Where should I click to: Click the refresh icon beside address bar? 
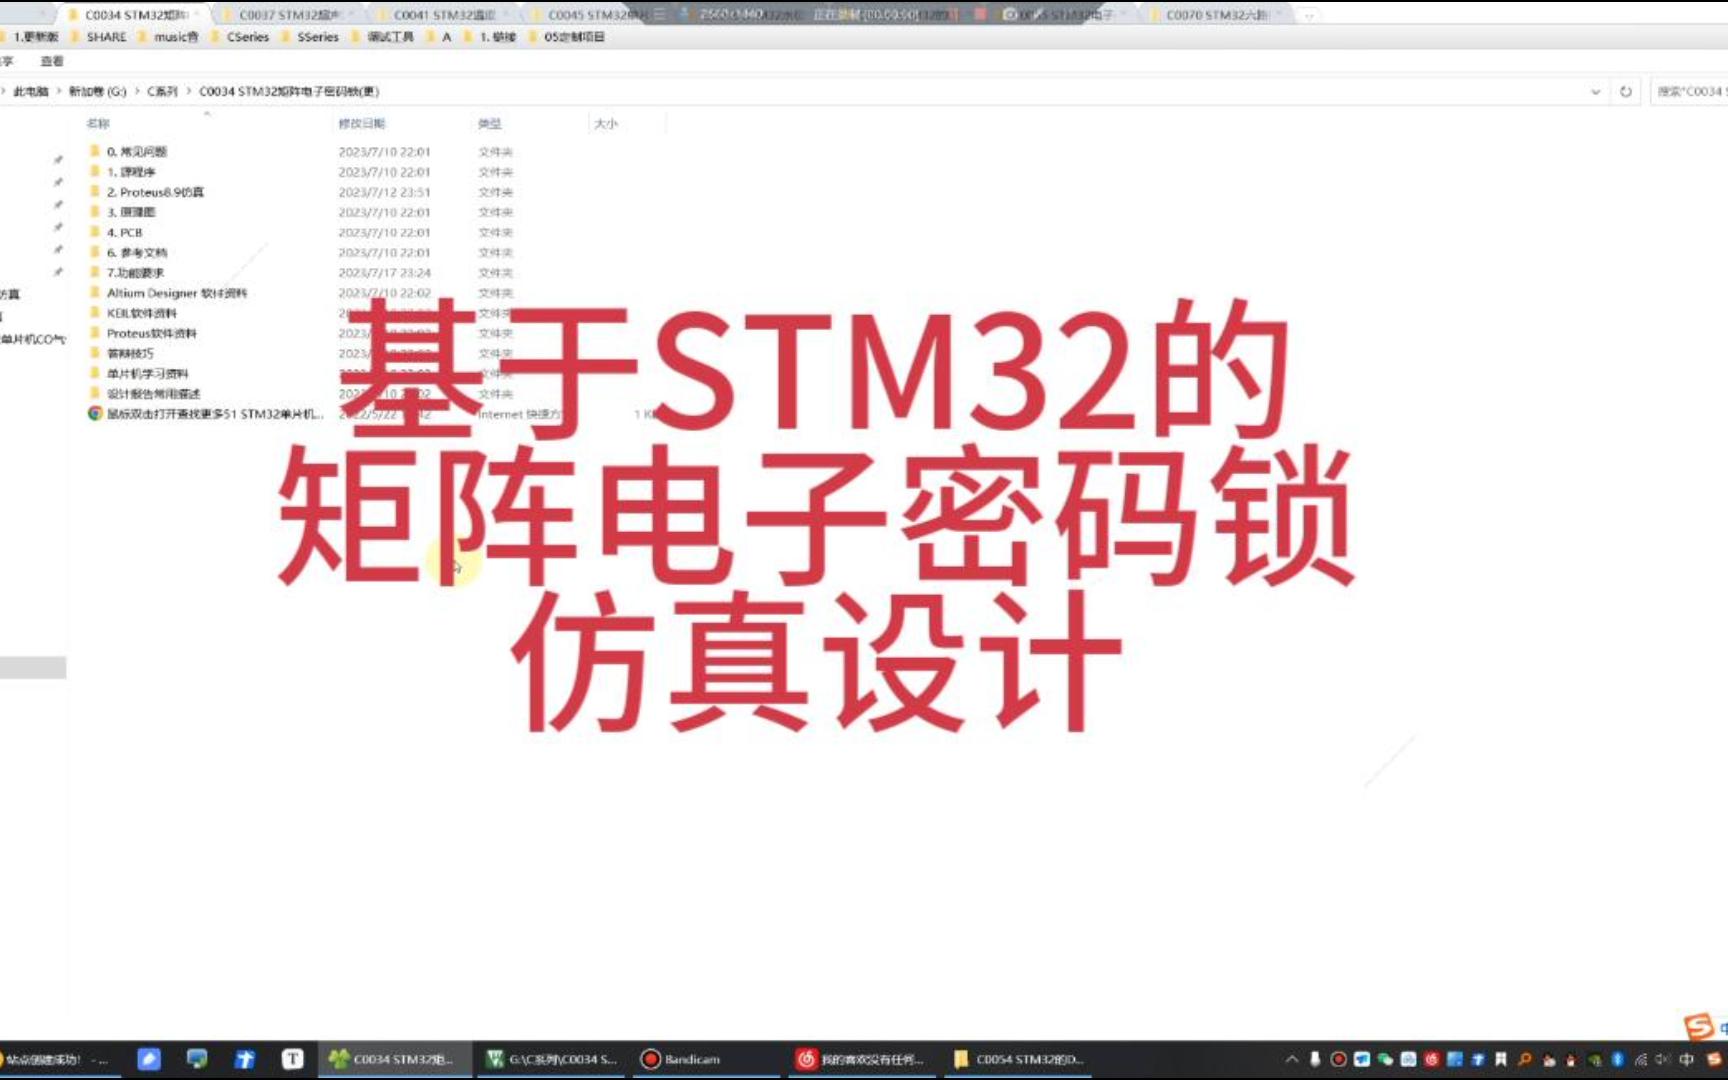point(1626,91)
